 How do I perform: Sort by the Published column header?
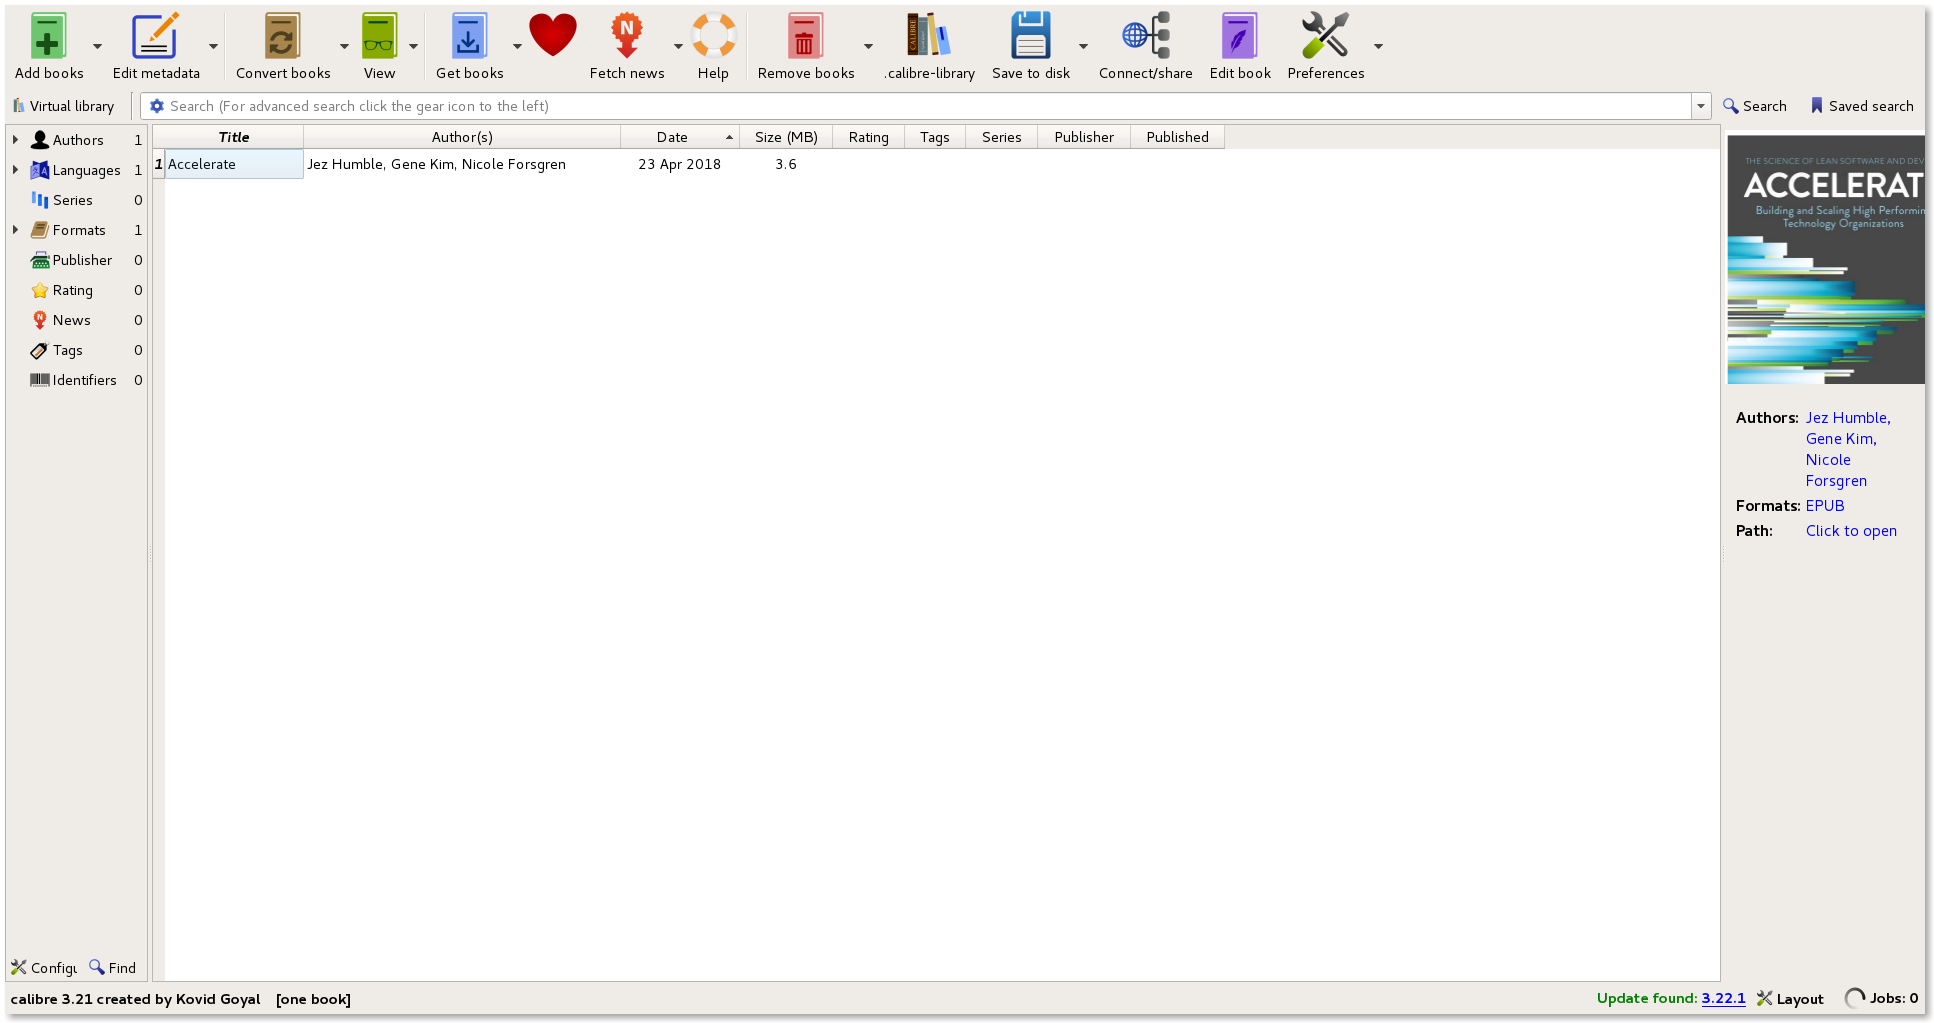1177,137
